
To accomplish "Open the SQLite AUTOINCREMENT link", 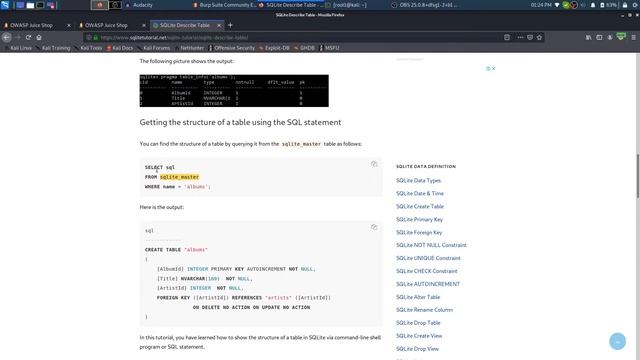I will click(428, 284).
